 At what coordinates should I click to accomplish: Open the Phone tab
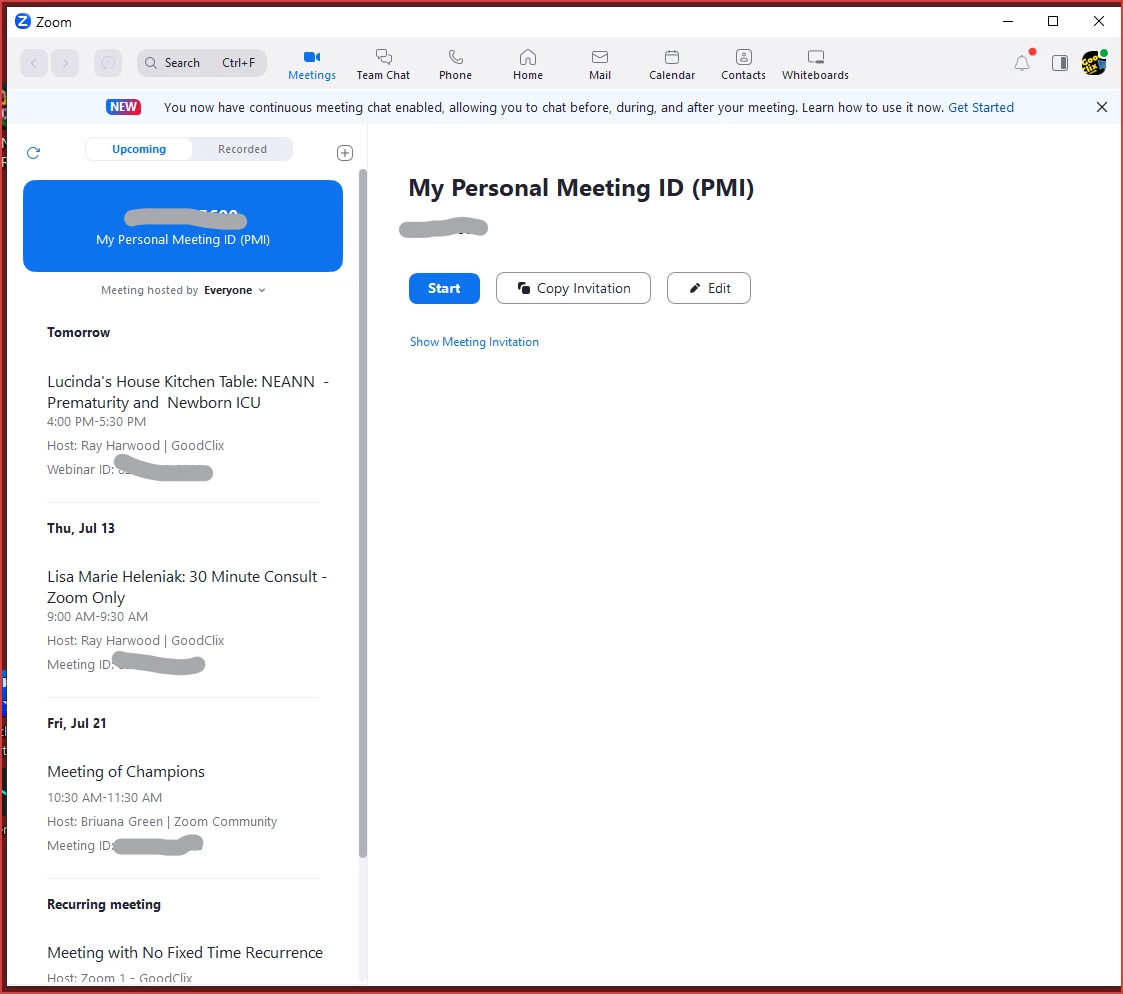[456, 65]
